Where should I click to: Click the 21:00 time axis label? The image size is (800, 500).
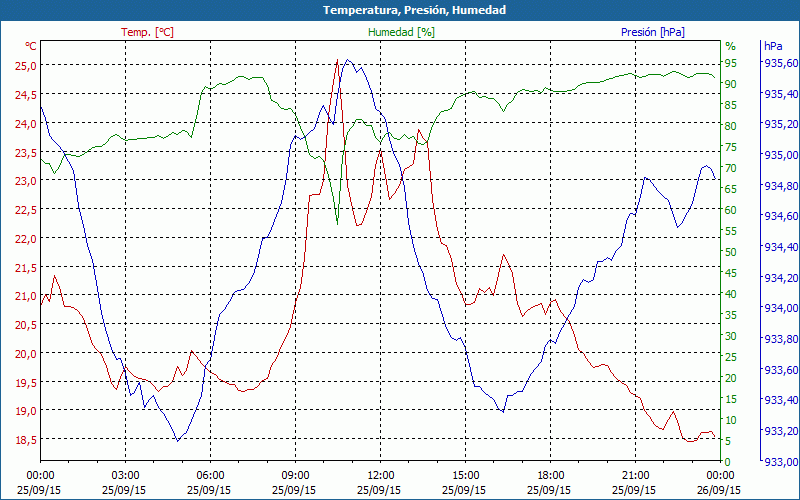[x=635, y=475]
